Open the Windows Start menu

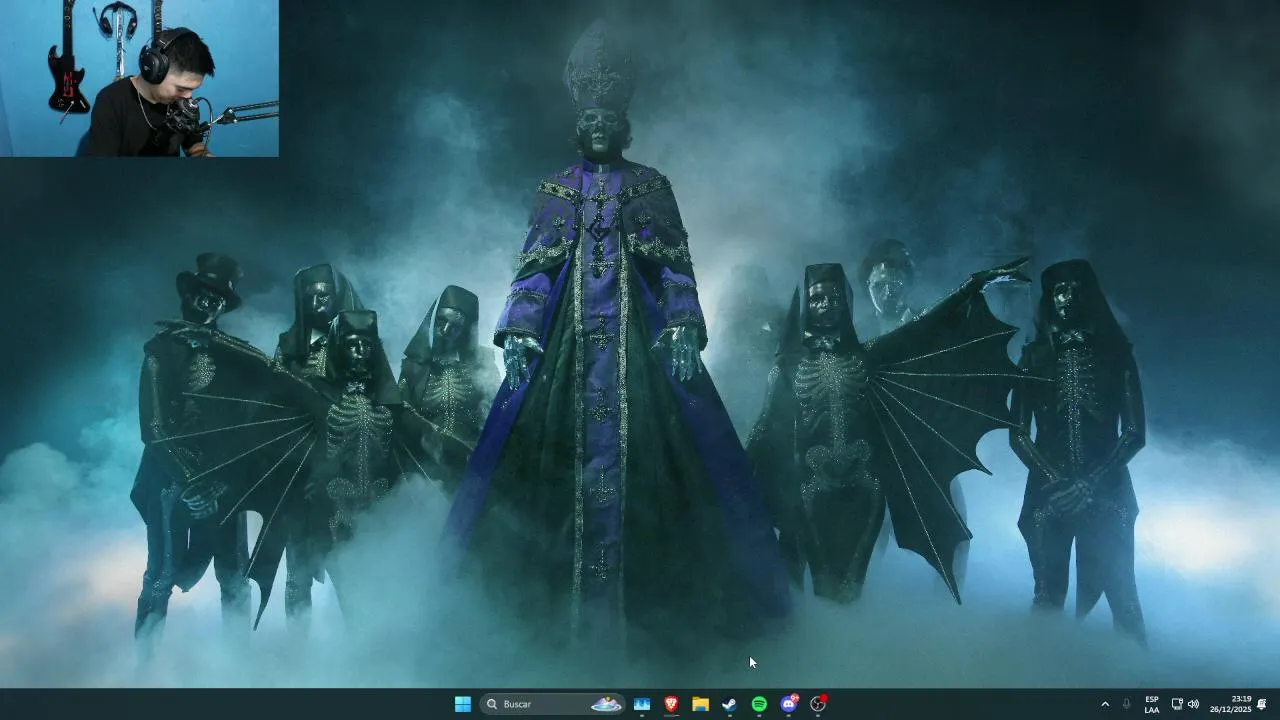(463, 704)
